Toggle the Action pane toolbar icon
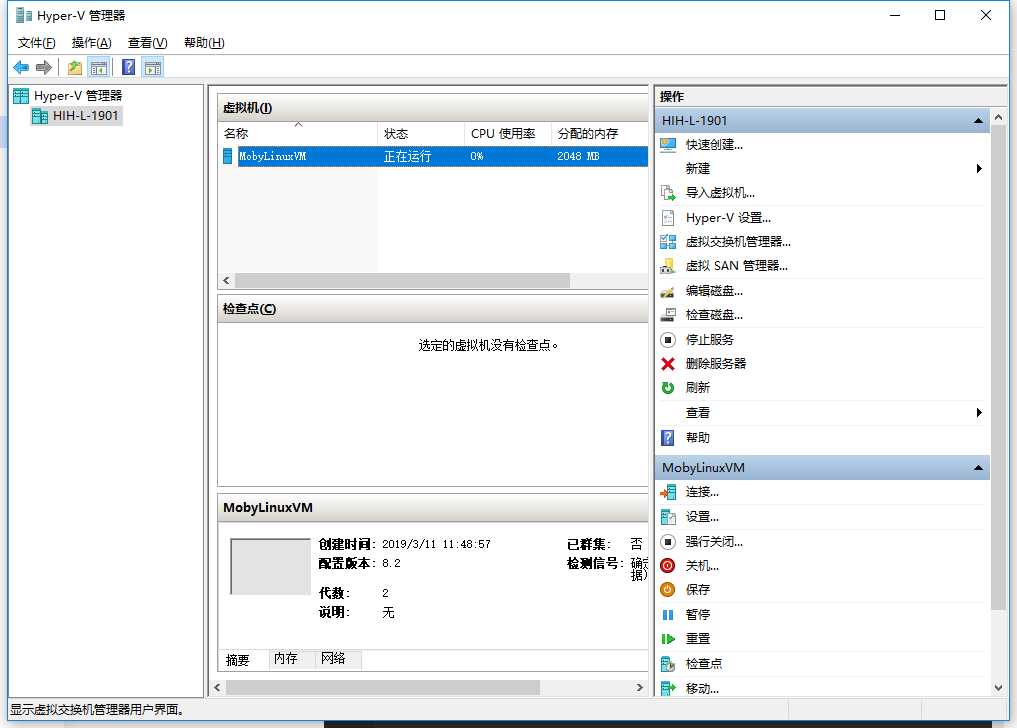1017x728 pixels. click(x=152, y=67)
